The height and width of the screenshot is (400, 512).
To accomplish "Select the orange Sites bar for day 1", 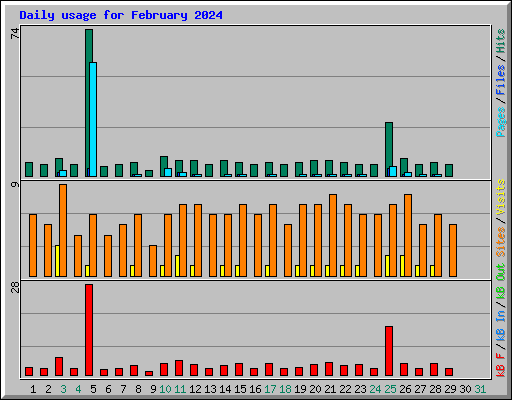I will pos(33,245).
